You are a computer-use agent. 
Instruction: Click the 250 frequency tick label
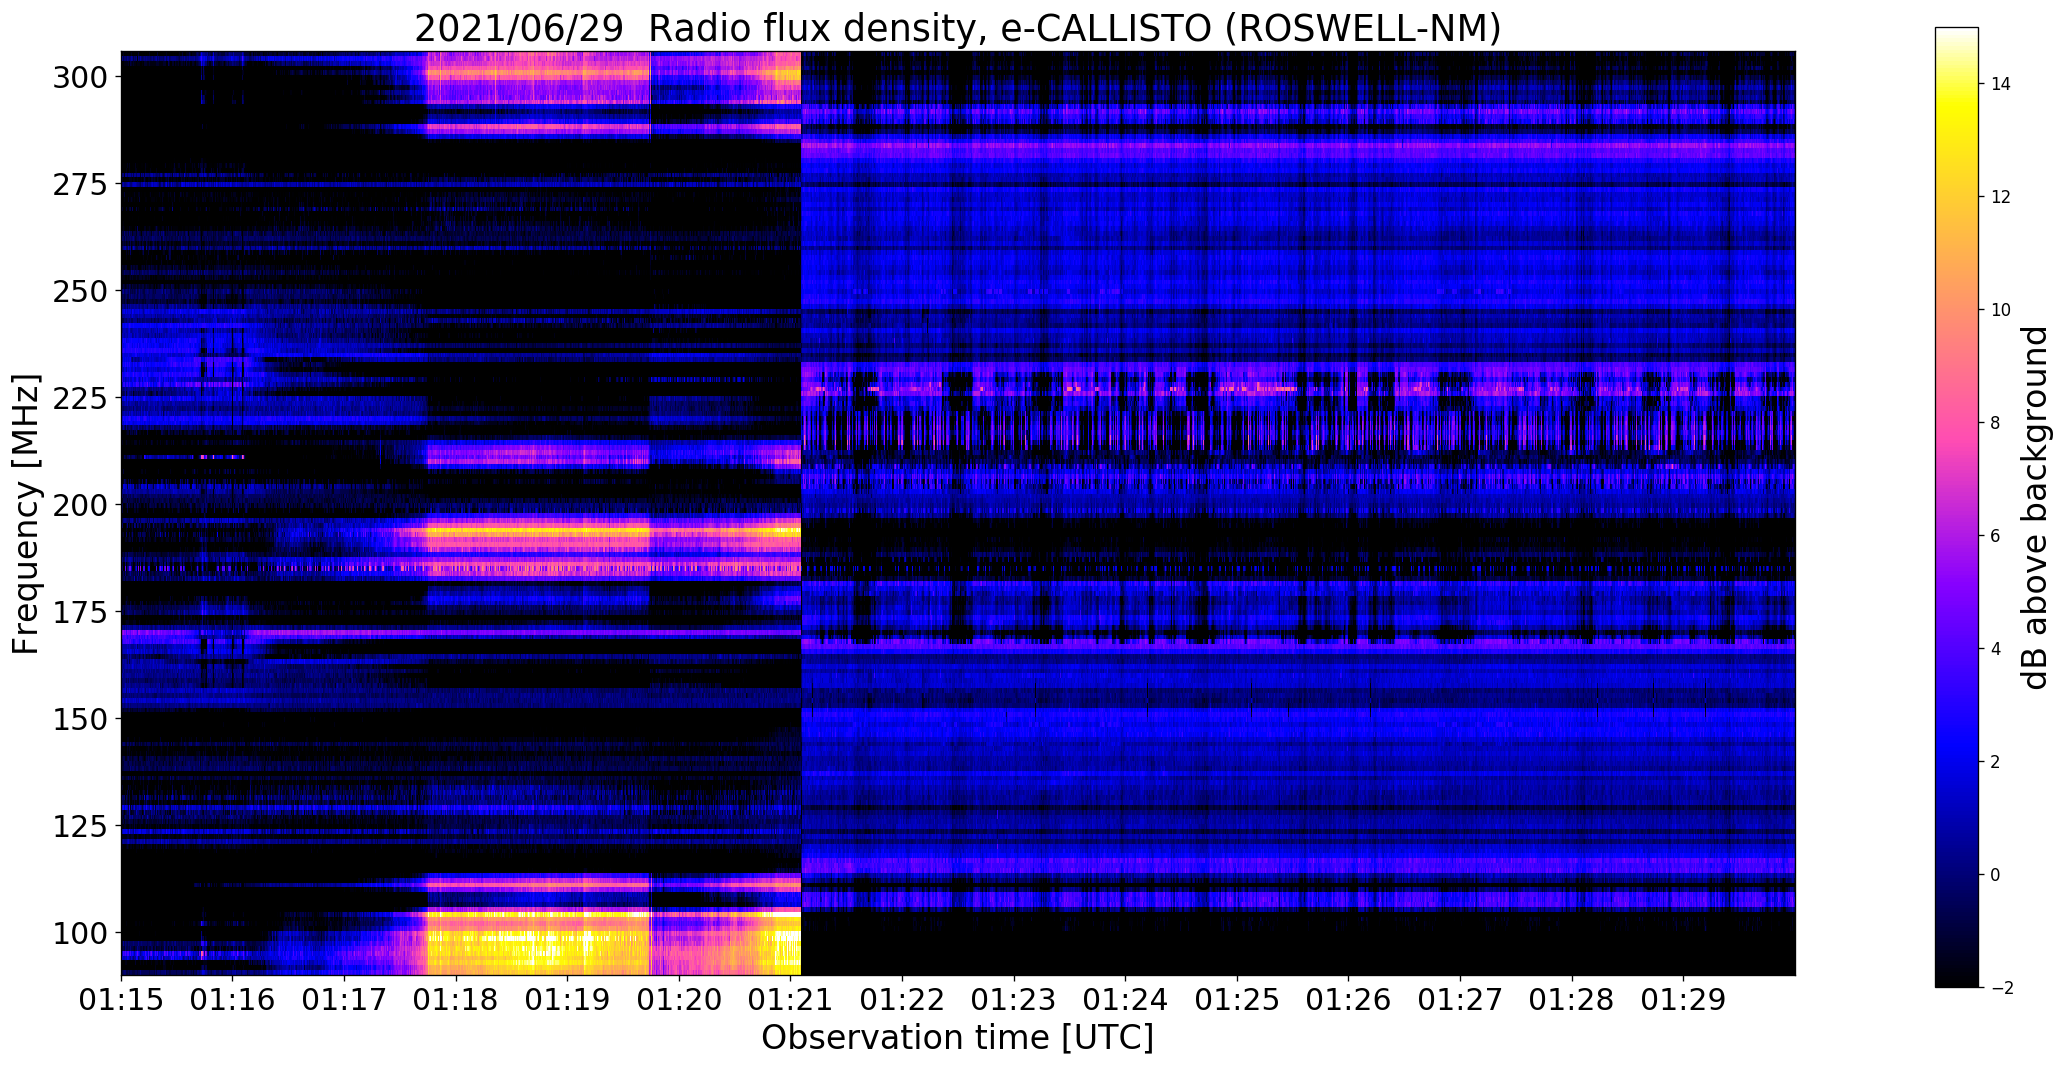click(78, 291)
